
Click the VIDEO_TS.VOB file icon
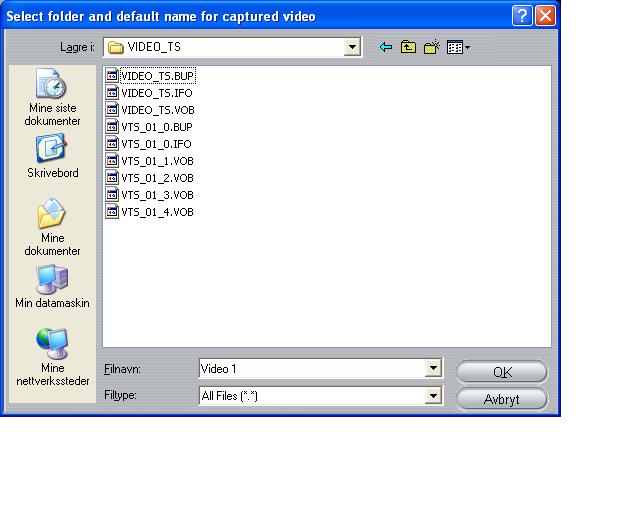(112, 109)
